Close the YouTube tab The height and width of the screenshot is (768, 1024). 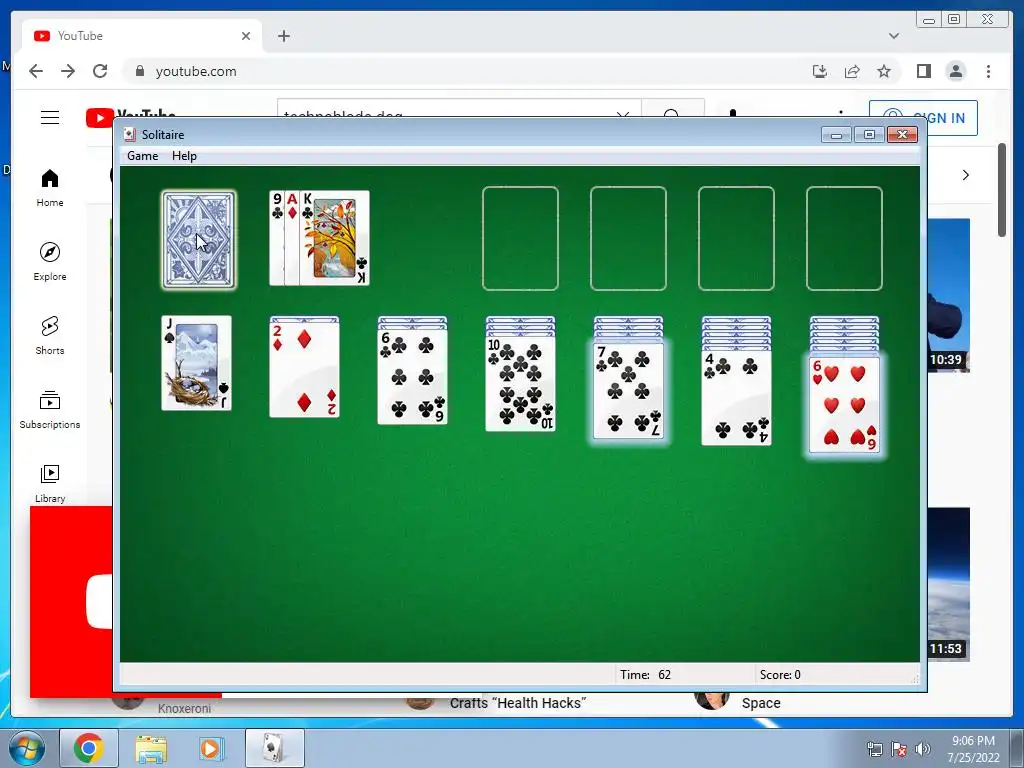coord(246,36)
